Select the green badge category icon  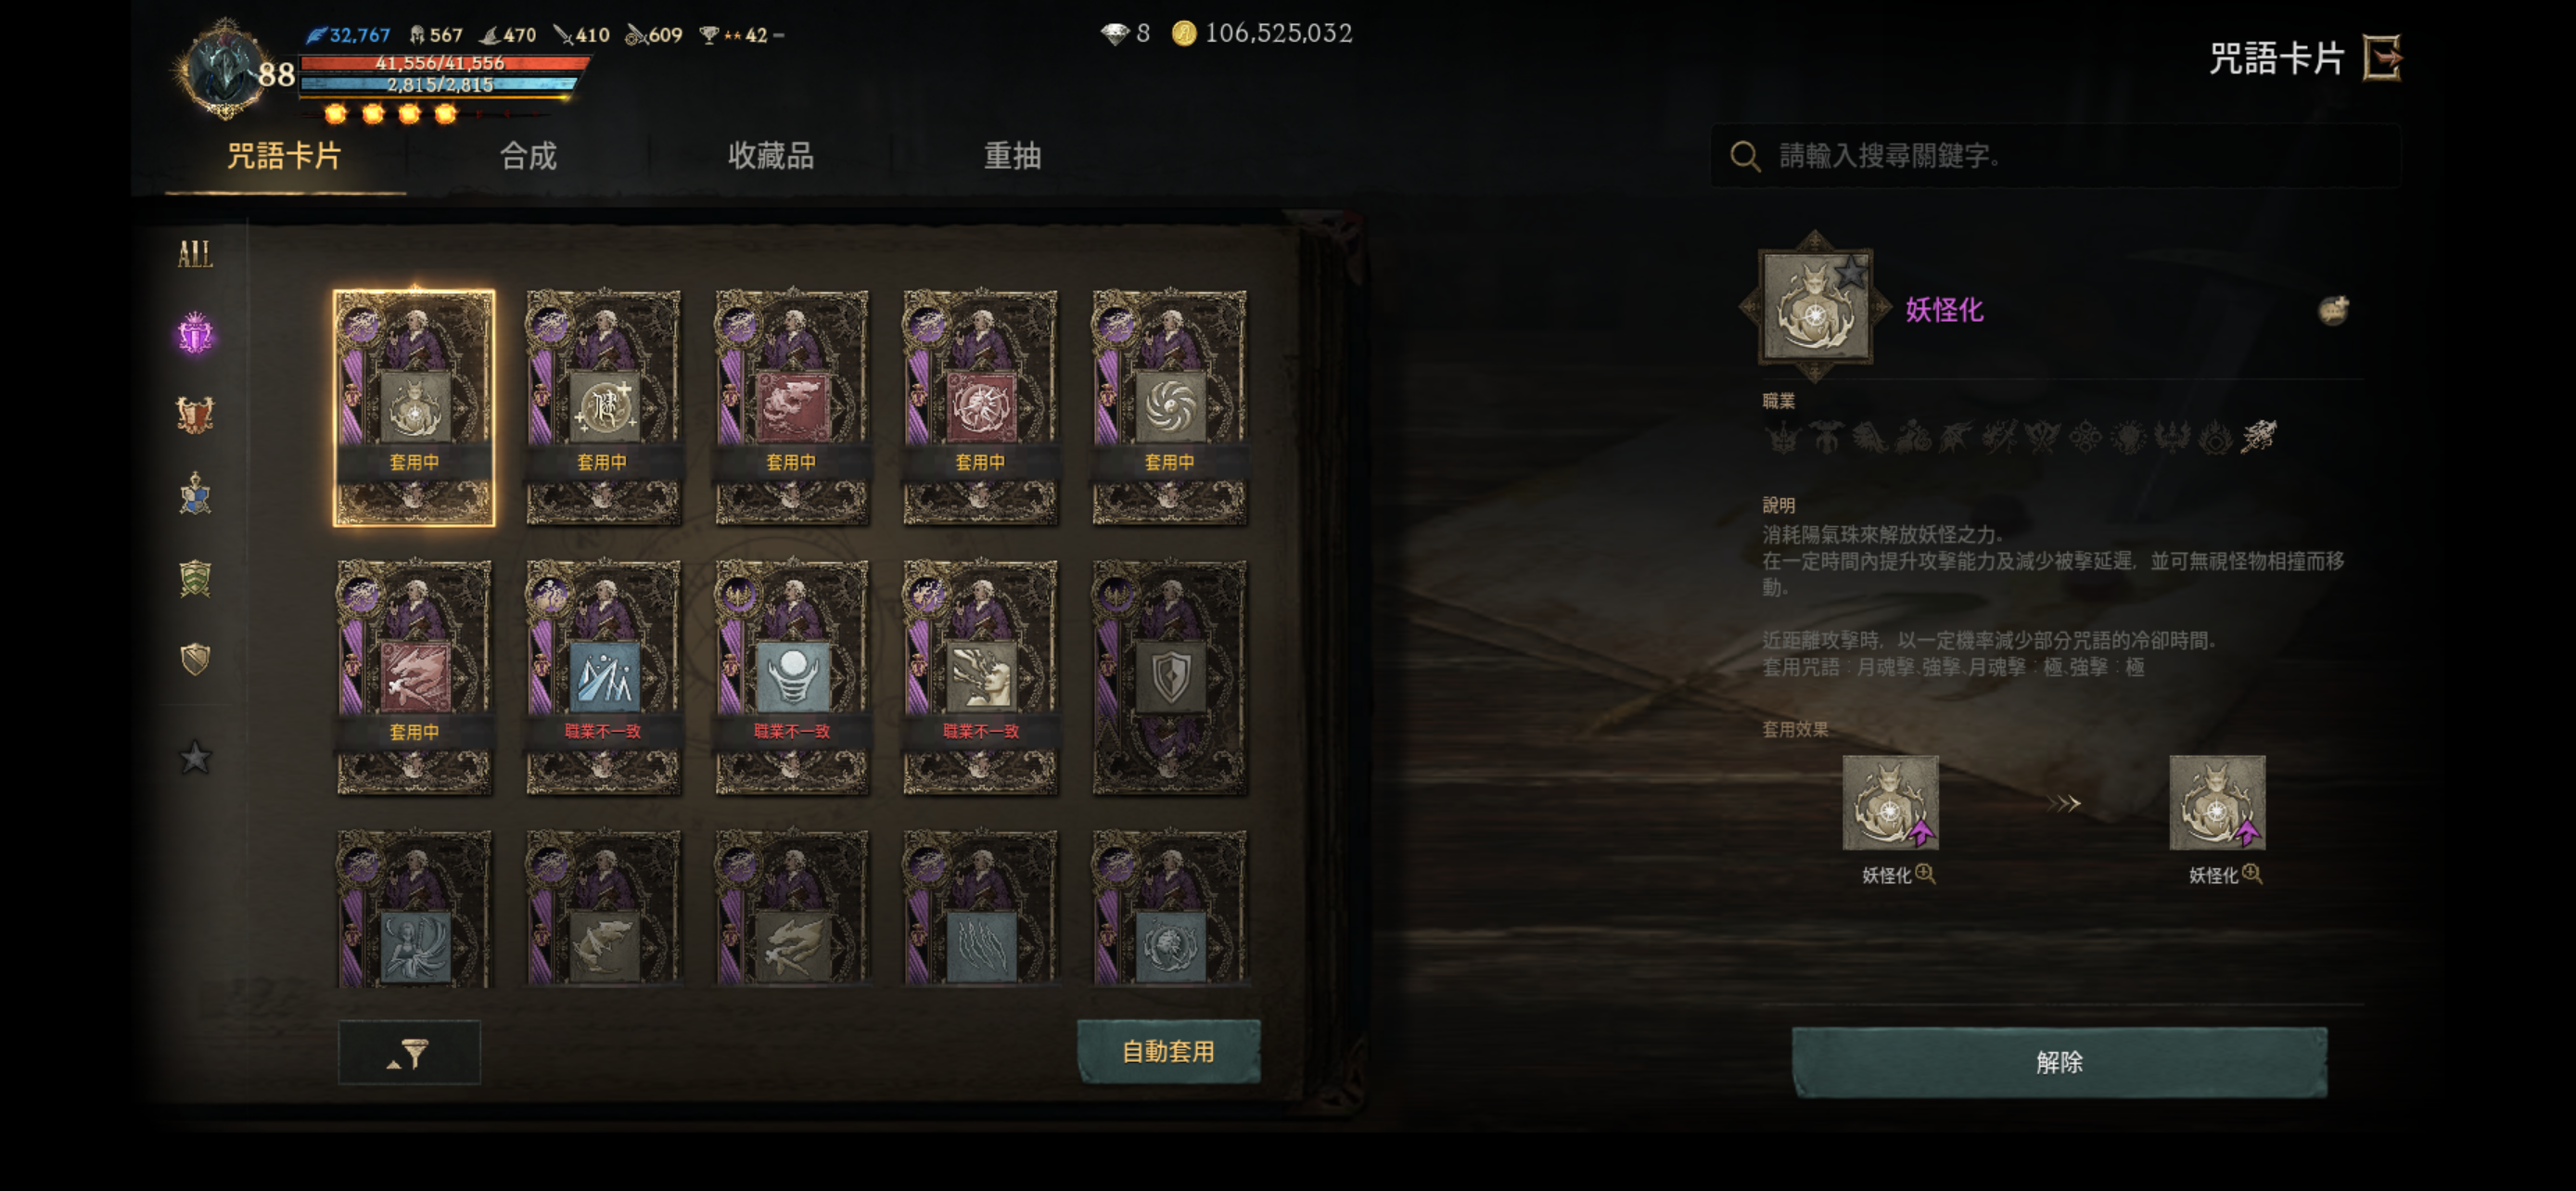pyautogui.click(x=195, y=577)
